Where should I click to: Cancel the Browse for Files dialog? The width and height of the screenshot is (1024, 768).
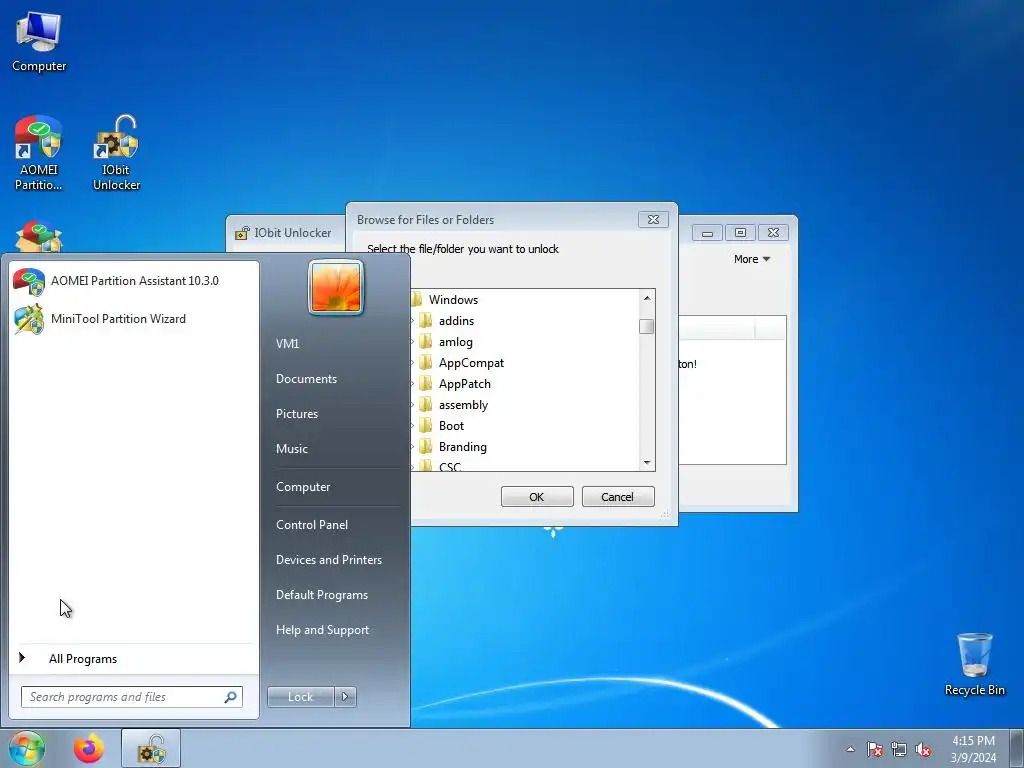pyautogui.click(x=618, y=496)
